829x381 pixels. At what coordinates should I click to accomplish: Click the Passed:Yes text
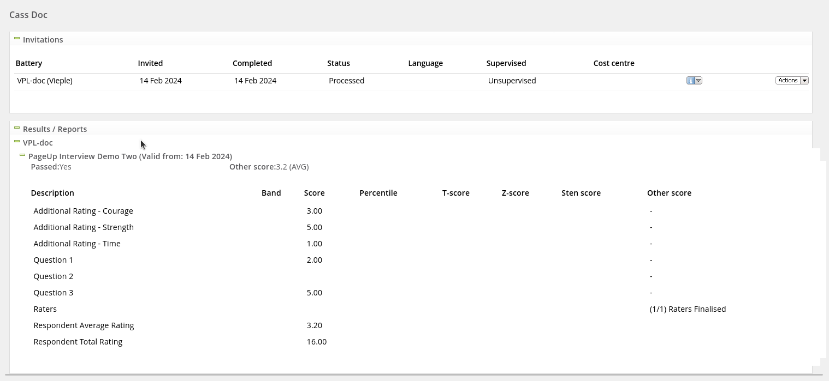[x=51, y=167]
